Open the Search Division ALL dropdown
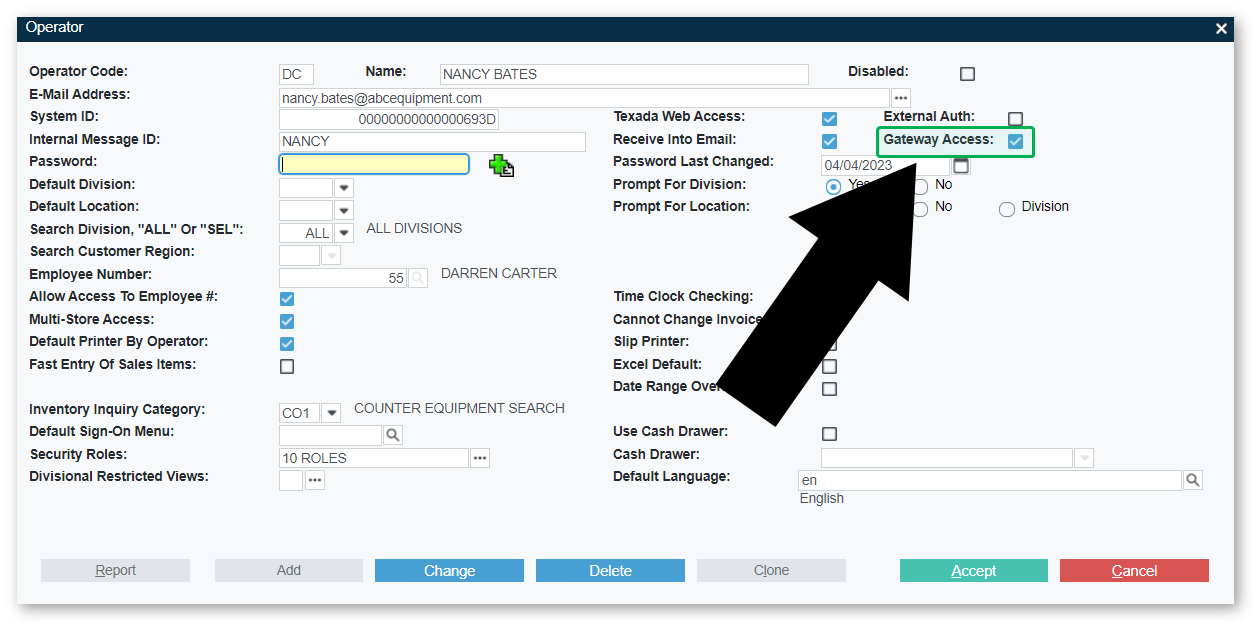 click(x=344, y=233)
